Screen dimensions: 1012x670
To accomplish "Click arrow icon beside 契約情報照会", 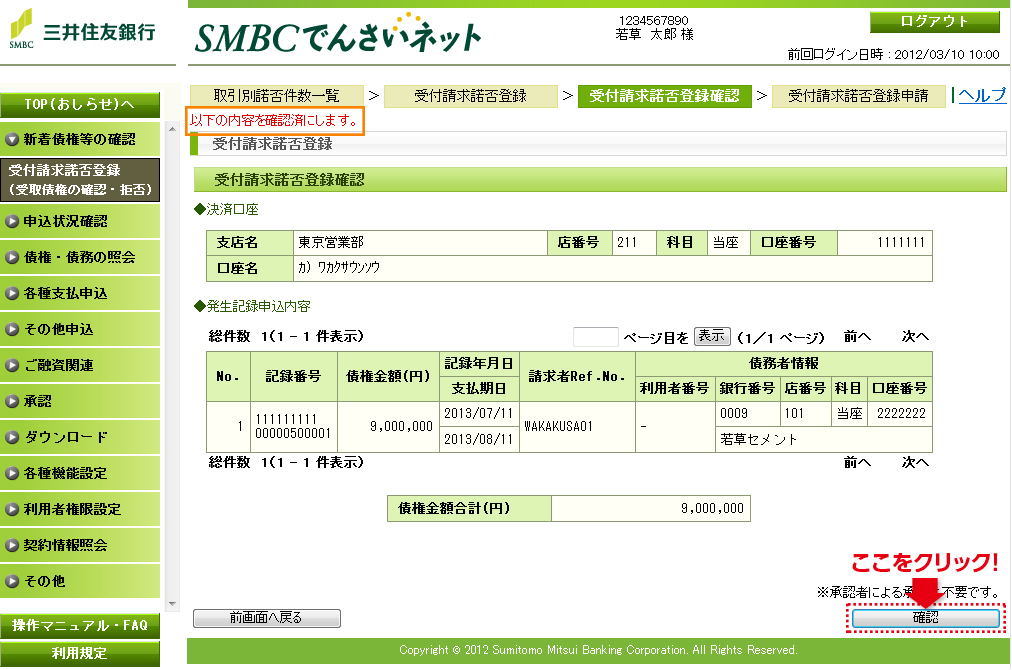I will [x=12, y=545].
